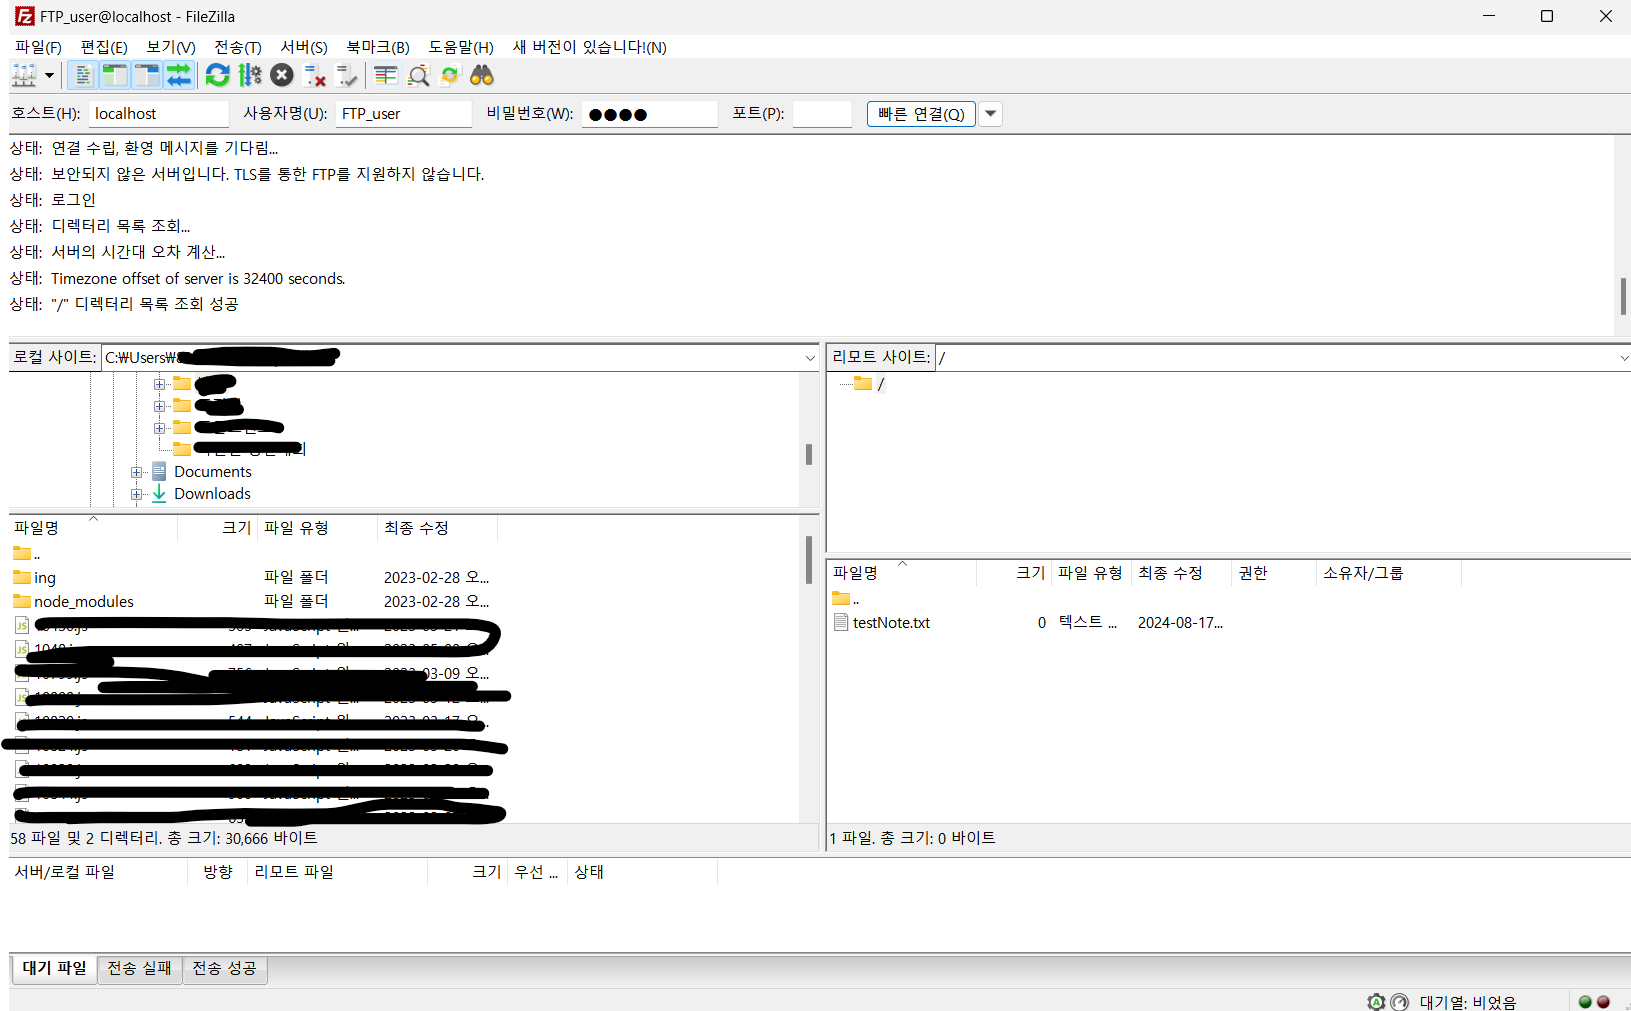Open the 북마크(B) menu
The height and width of the screenshot is (1011, 1631).
tap(378, 47)
